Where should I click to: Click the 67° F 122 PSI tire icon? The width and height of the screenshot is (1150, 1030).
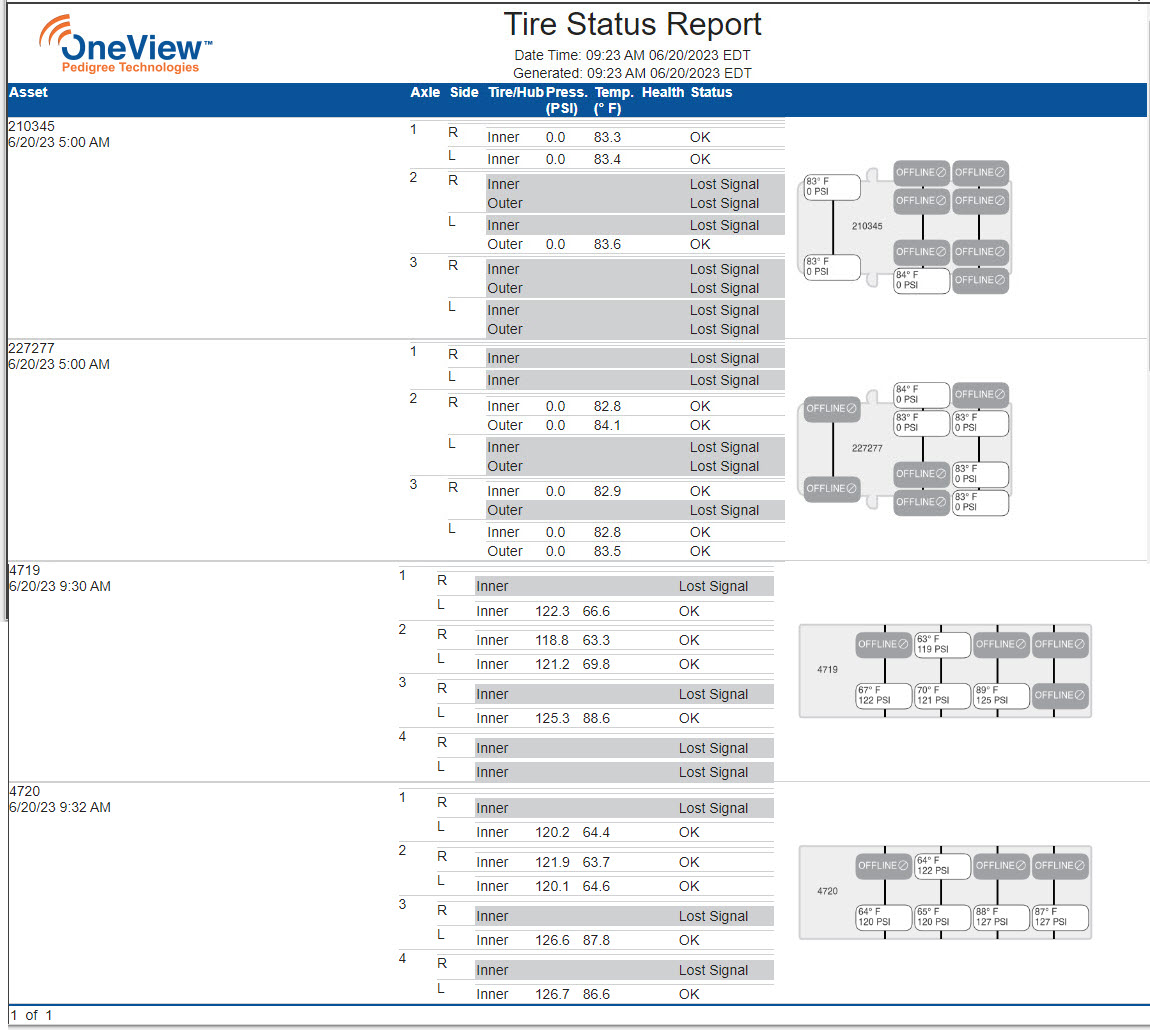[884, 696]
